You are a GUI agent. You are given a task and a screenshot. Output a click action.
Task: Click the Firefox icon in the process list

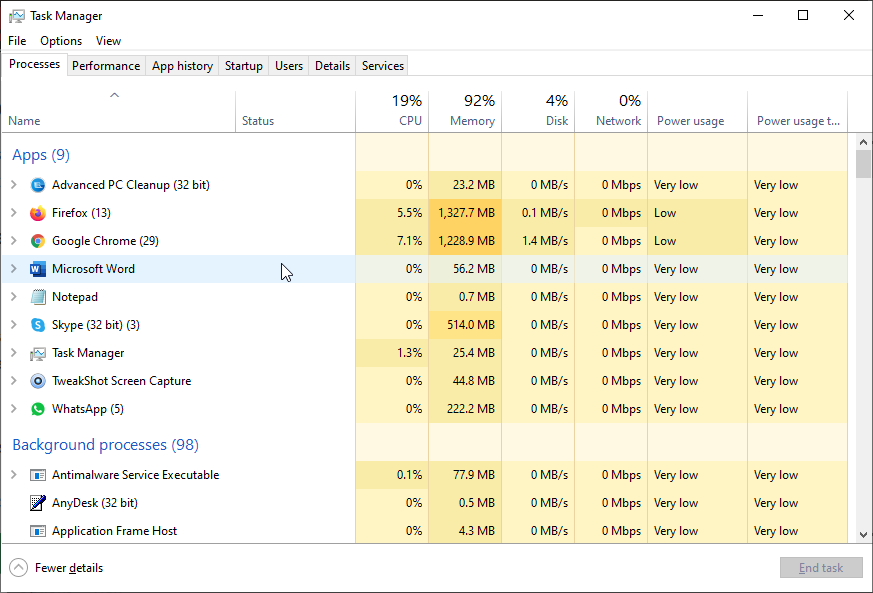pos(38,213)
